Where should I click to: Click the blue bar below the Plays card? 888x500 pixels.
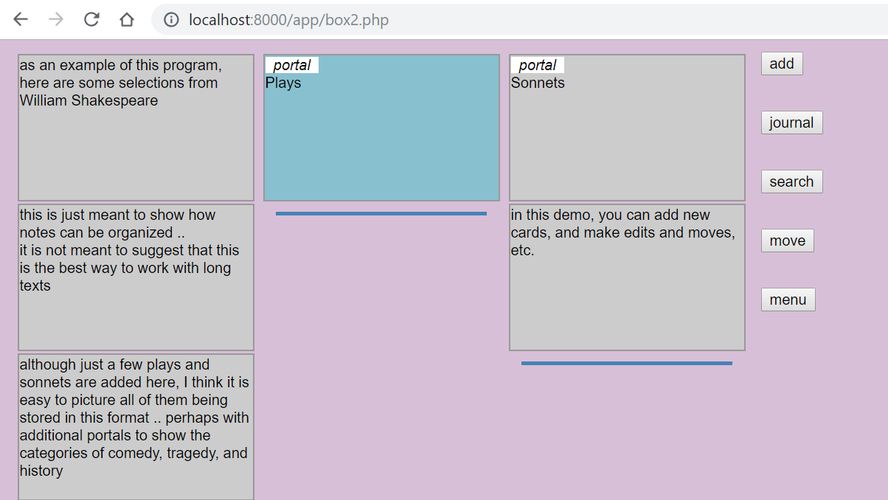381,213
